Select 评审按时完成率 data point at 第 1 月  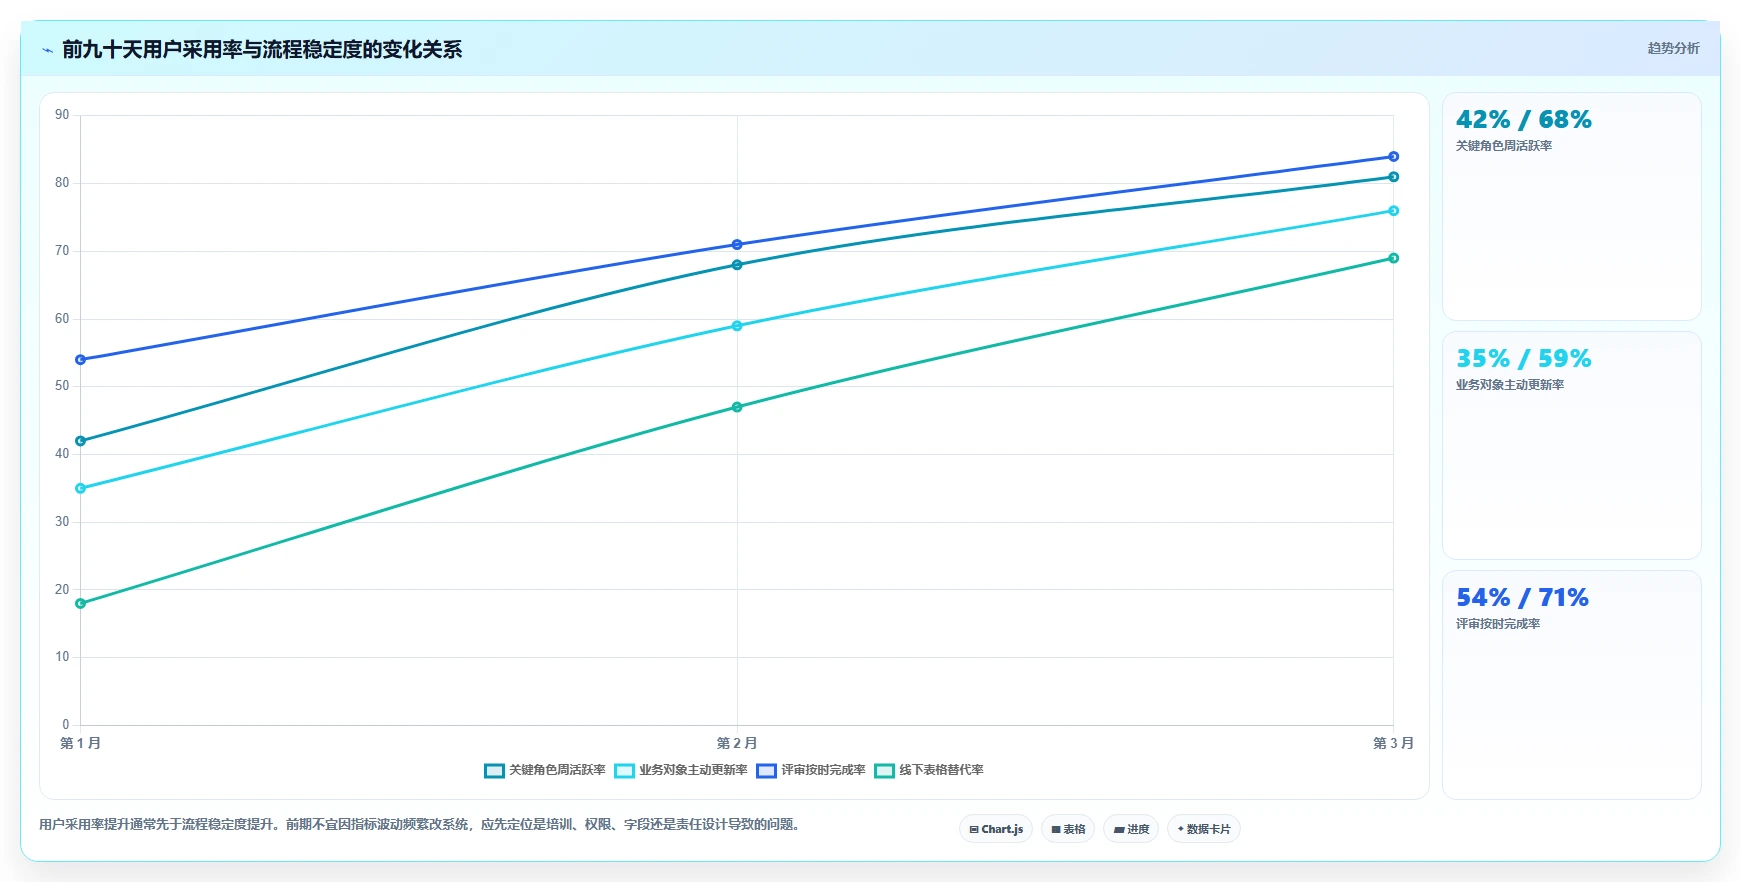[x=81, y=360]
